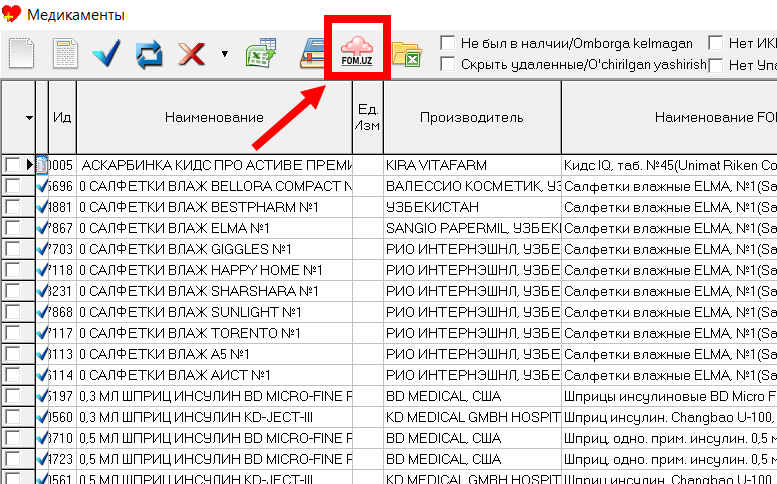The height and width of the screenshot is (484, 777).
Task: Select '0,3 МЛ ШПРИЦ ИНСУЛИН KD-JECT-III' cell
Action: tap(215, 418)
